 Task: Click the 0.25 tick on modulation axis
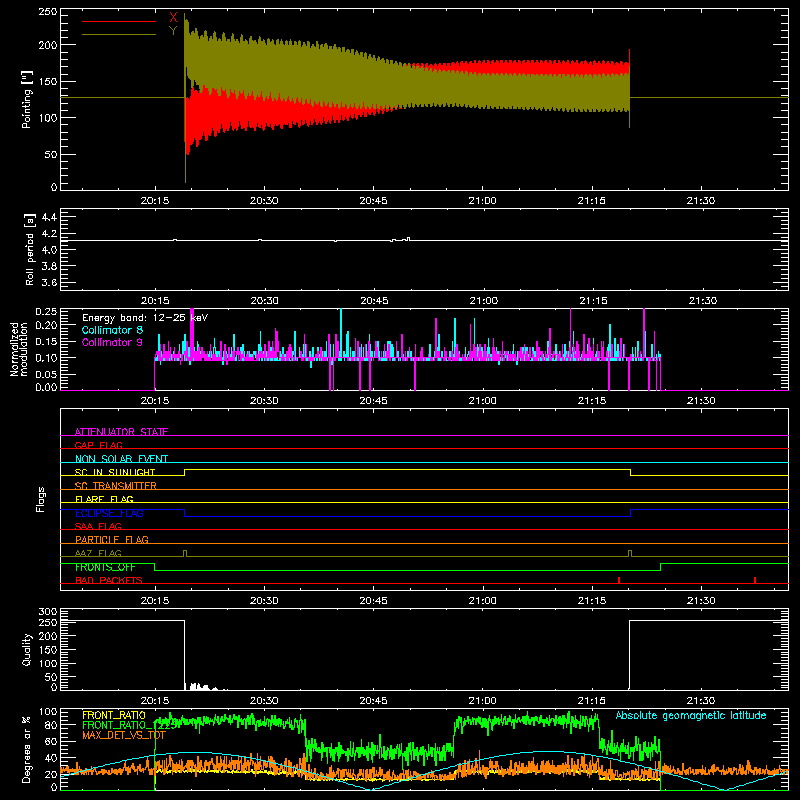coord(46,311)
